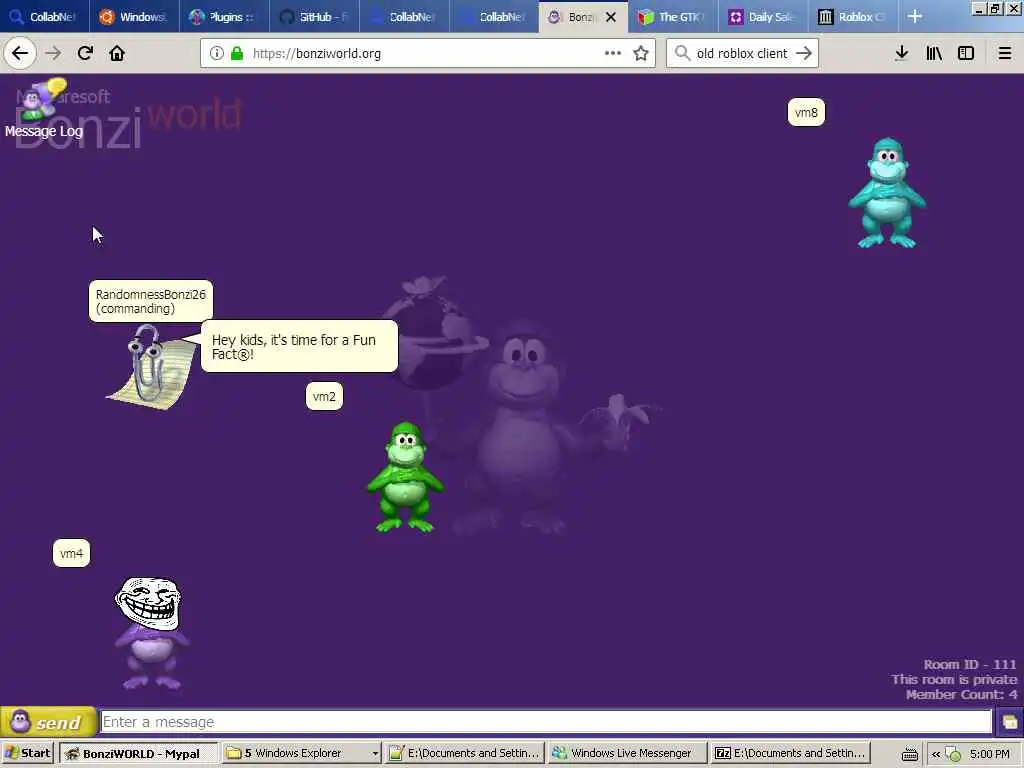This screenshot has width=1024, height=768.
Task: Switch to The GTK tab
Action: [x=673, y=17]
